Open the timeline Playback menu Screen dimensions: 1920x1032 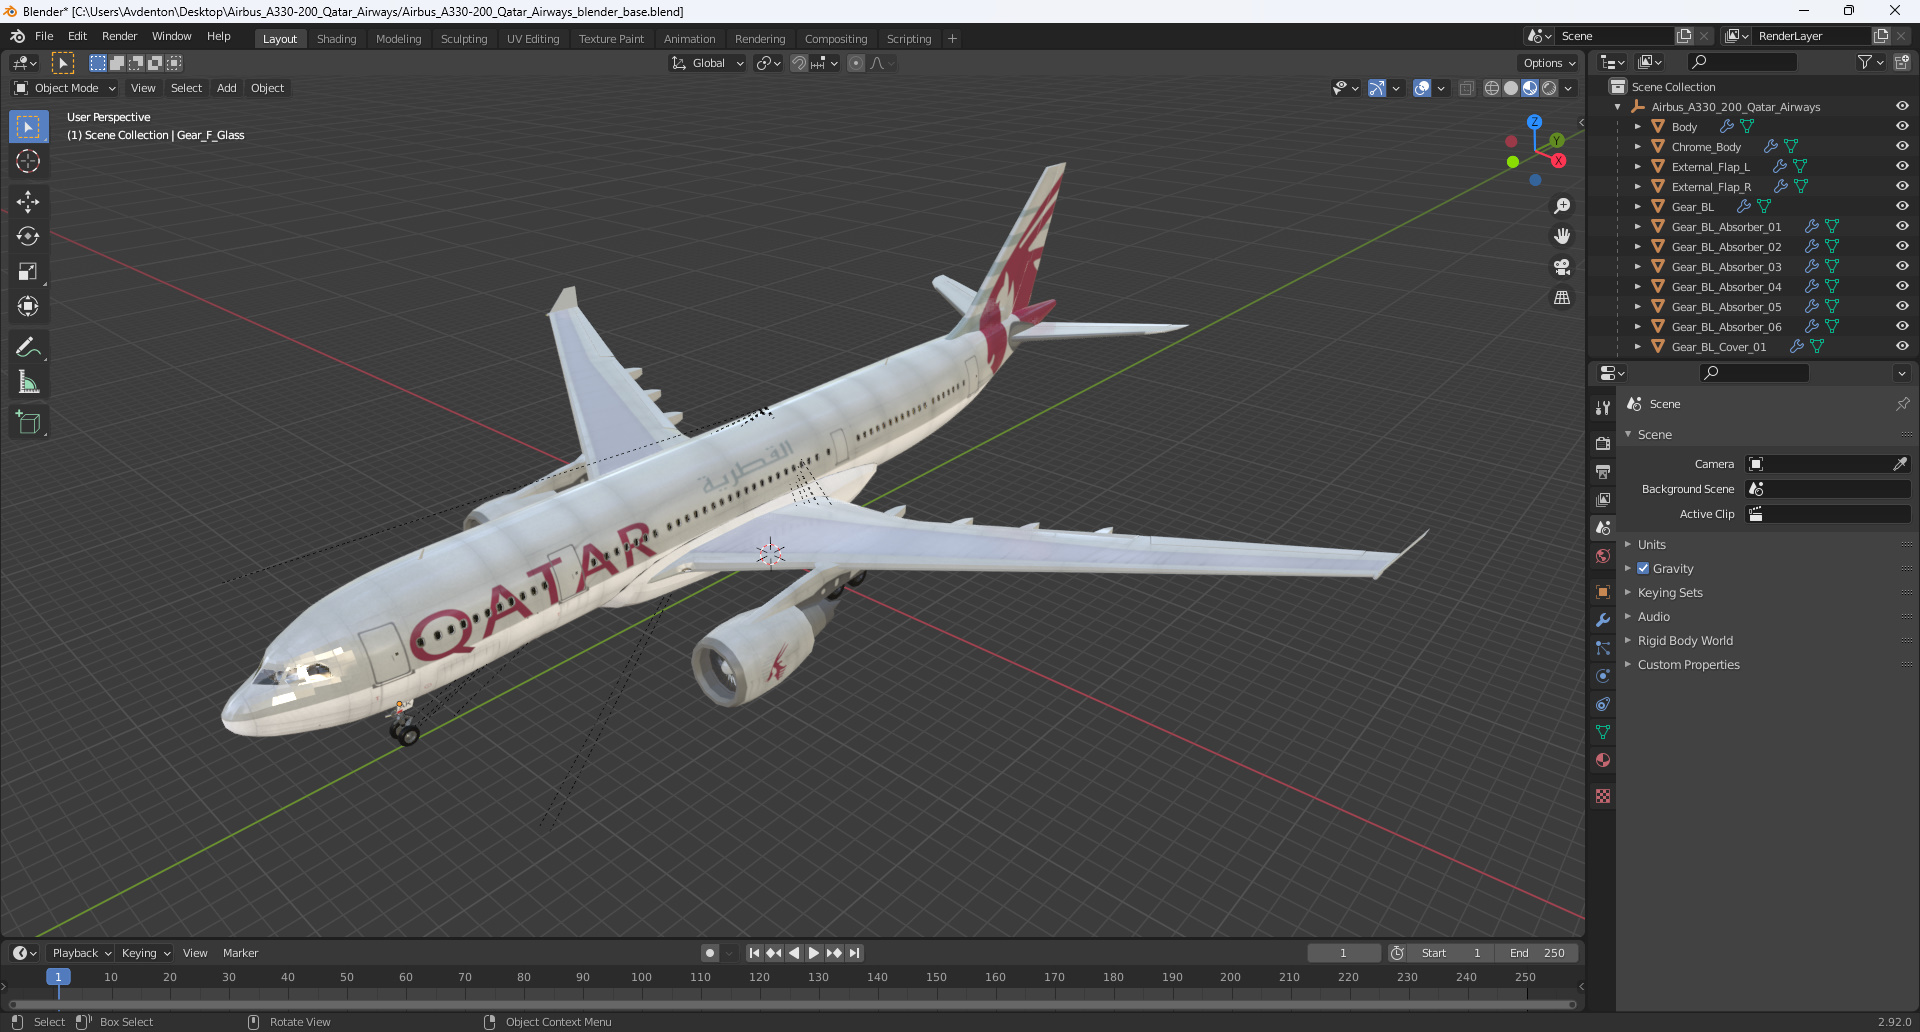tap(81, 953)
